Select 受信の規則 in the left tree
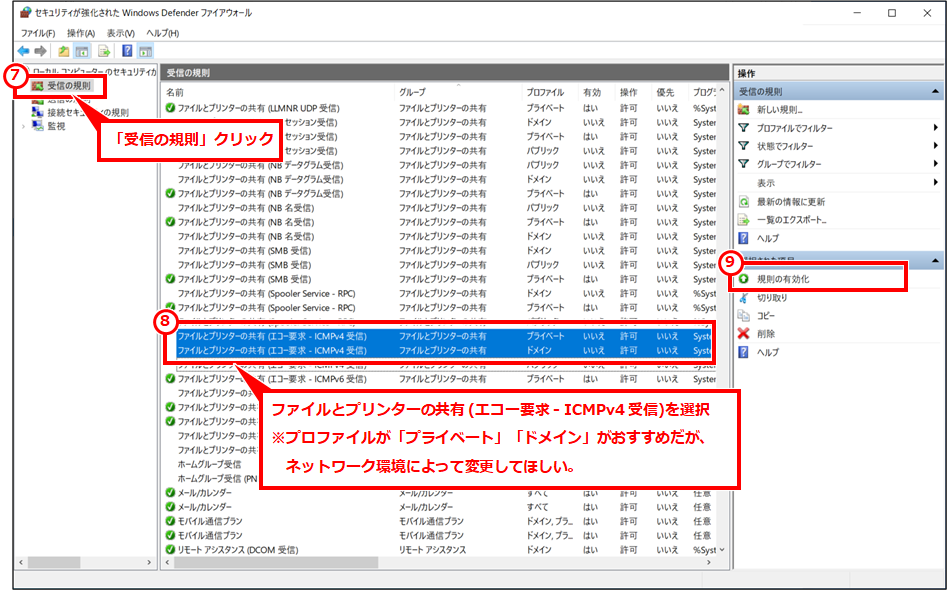This screenshot has width=947, height=590. click(69, 86)
